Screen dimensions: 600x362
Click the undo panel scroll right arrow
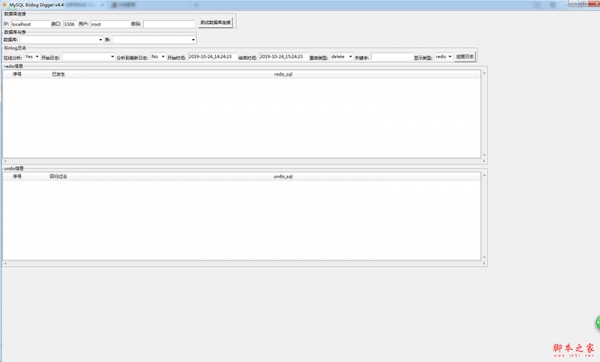pyautogui.click(x=484, y=263)
